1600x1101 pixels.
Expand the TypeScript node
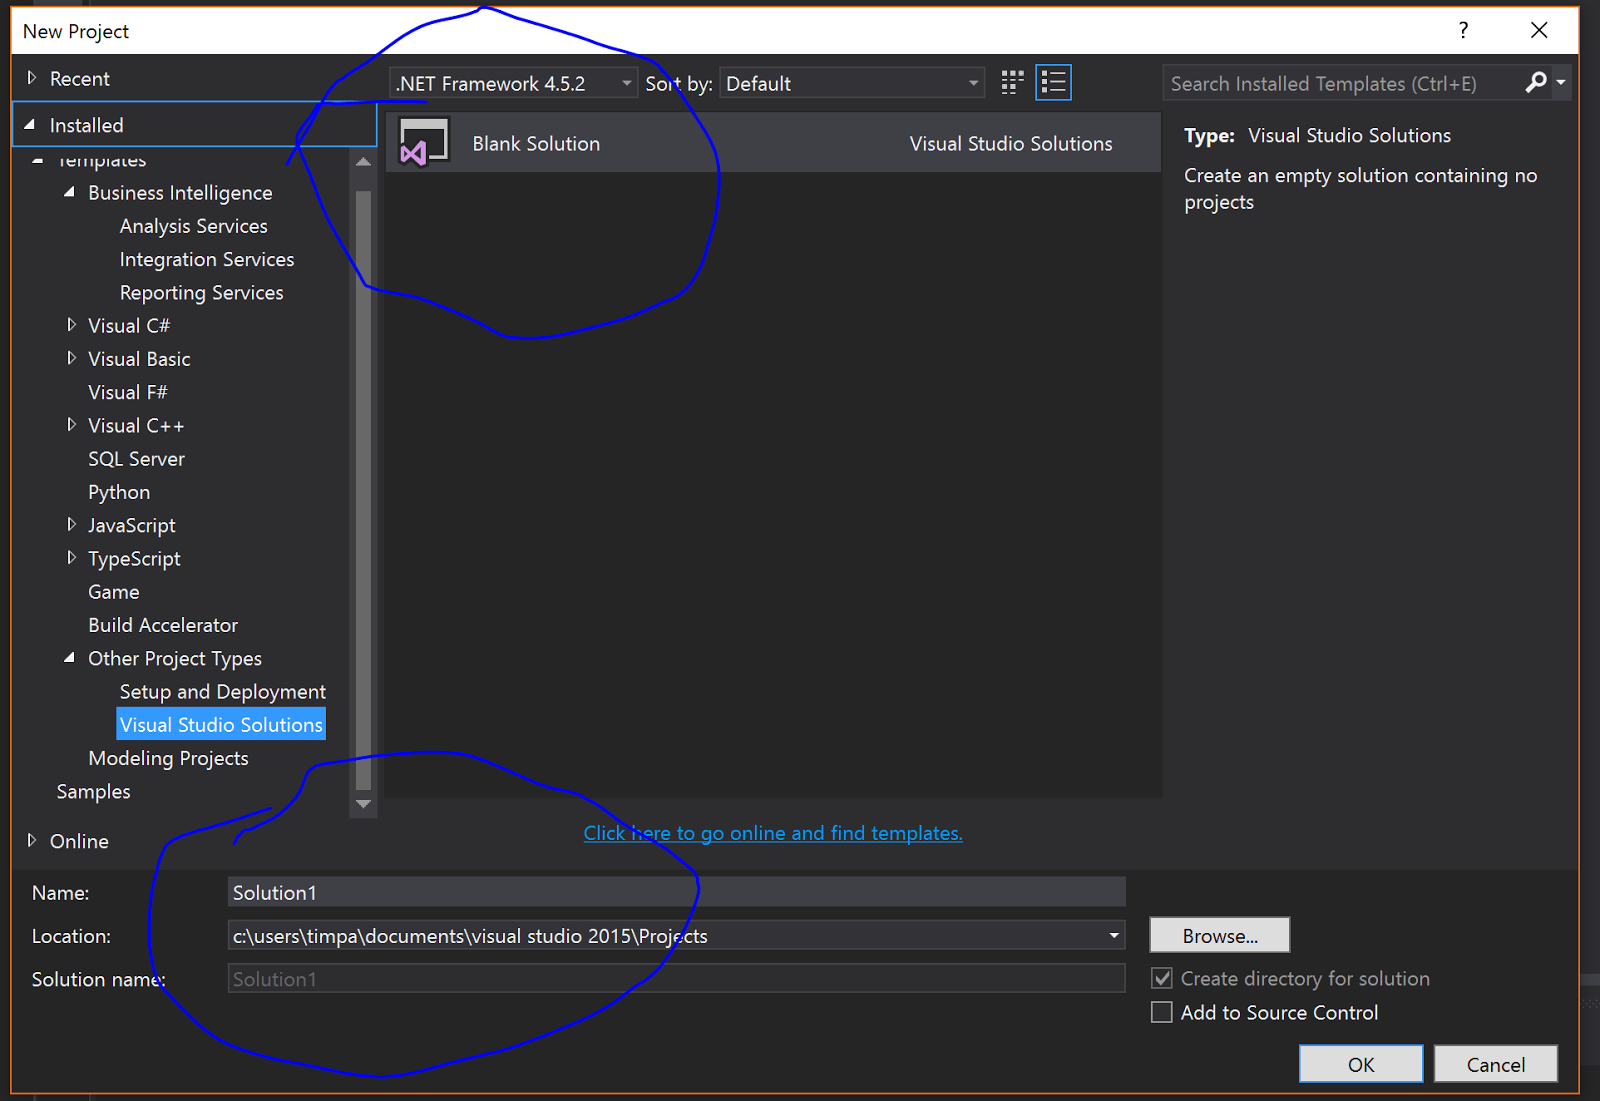pos(71,558)
